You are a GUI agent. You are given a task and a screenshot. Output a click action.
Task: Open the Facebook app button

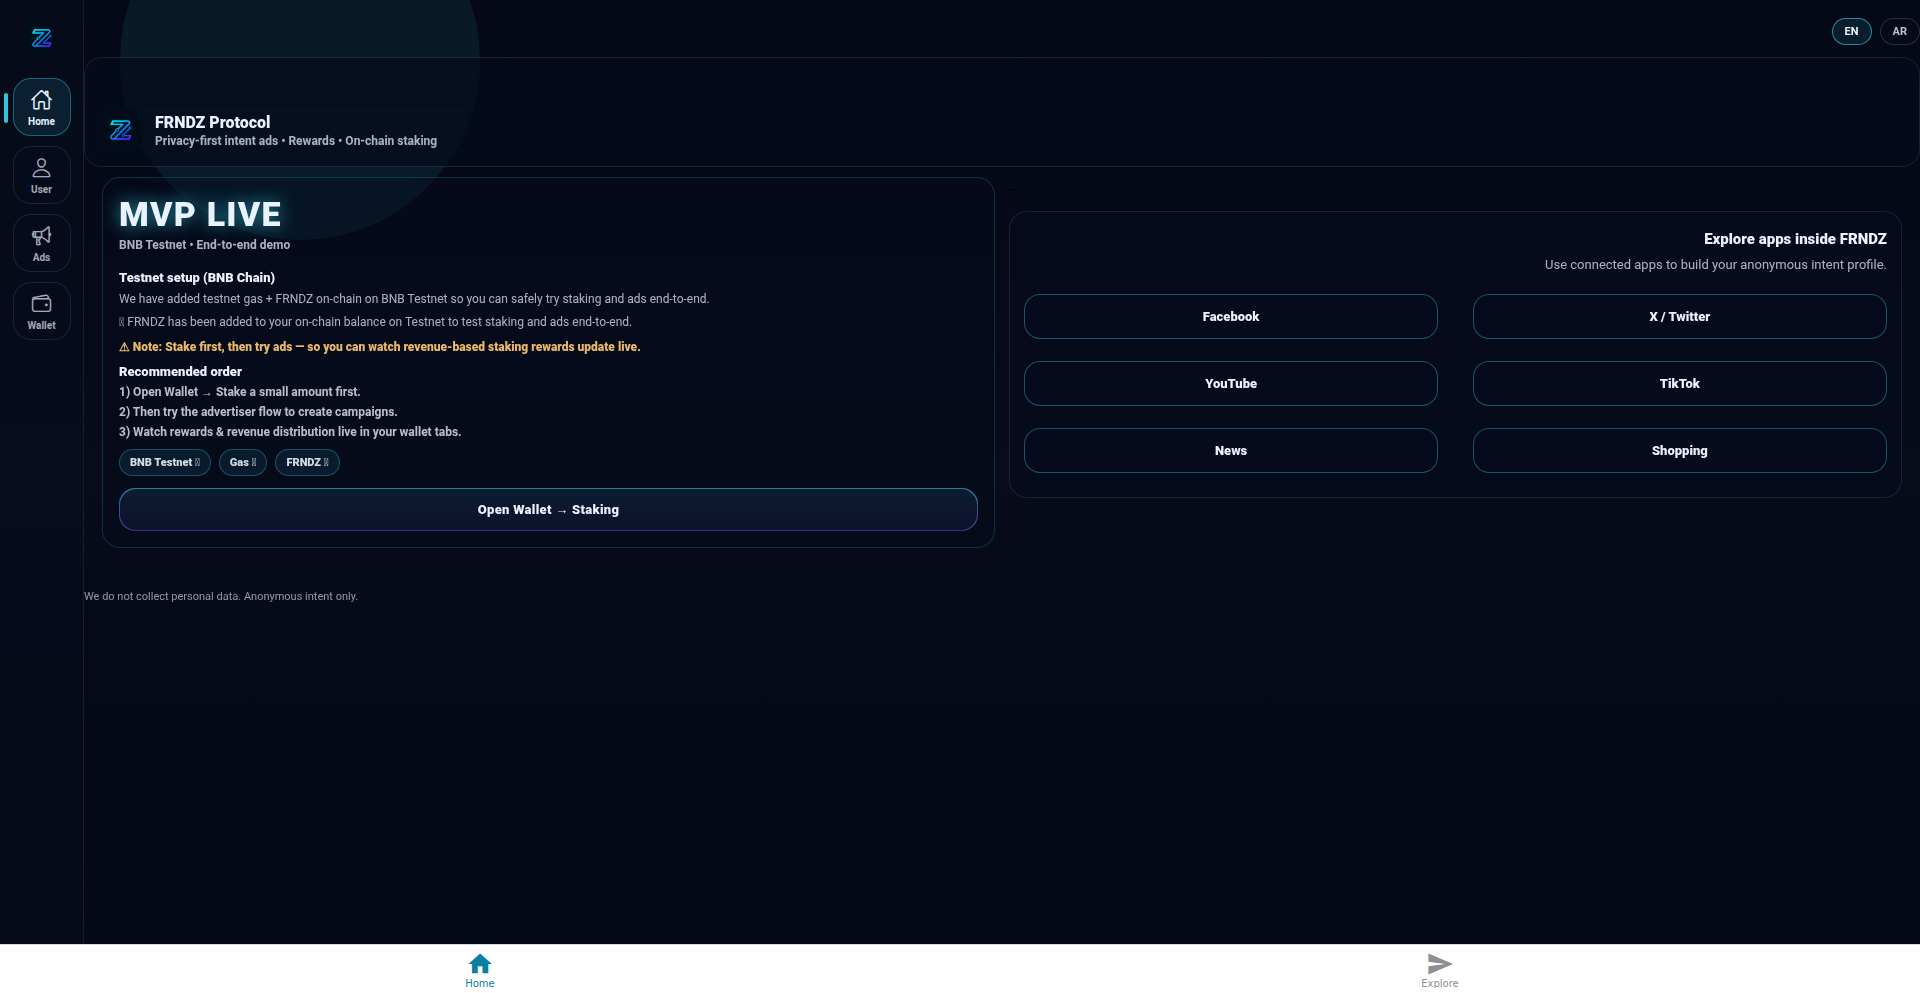pyautogui.click(x=1230, y=317)
